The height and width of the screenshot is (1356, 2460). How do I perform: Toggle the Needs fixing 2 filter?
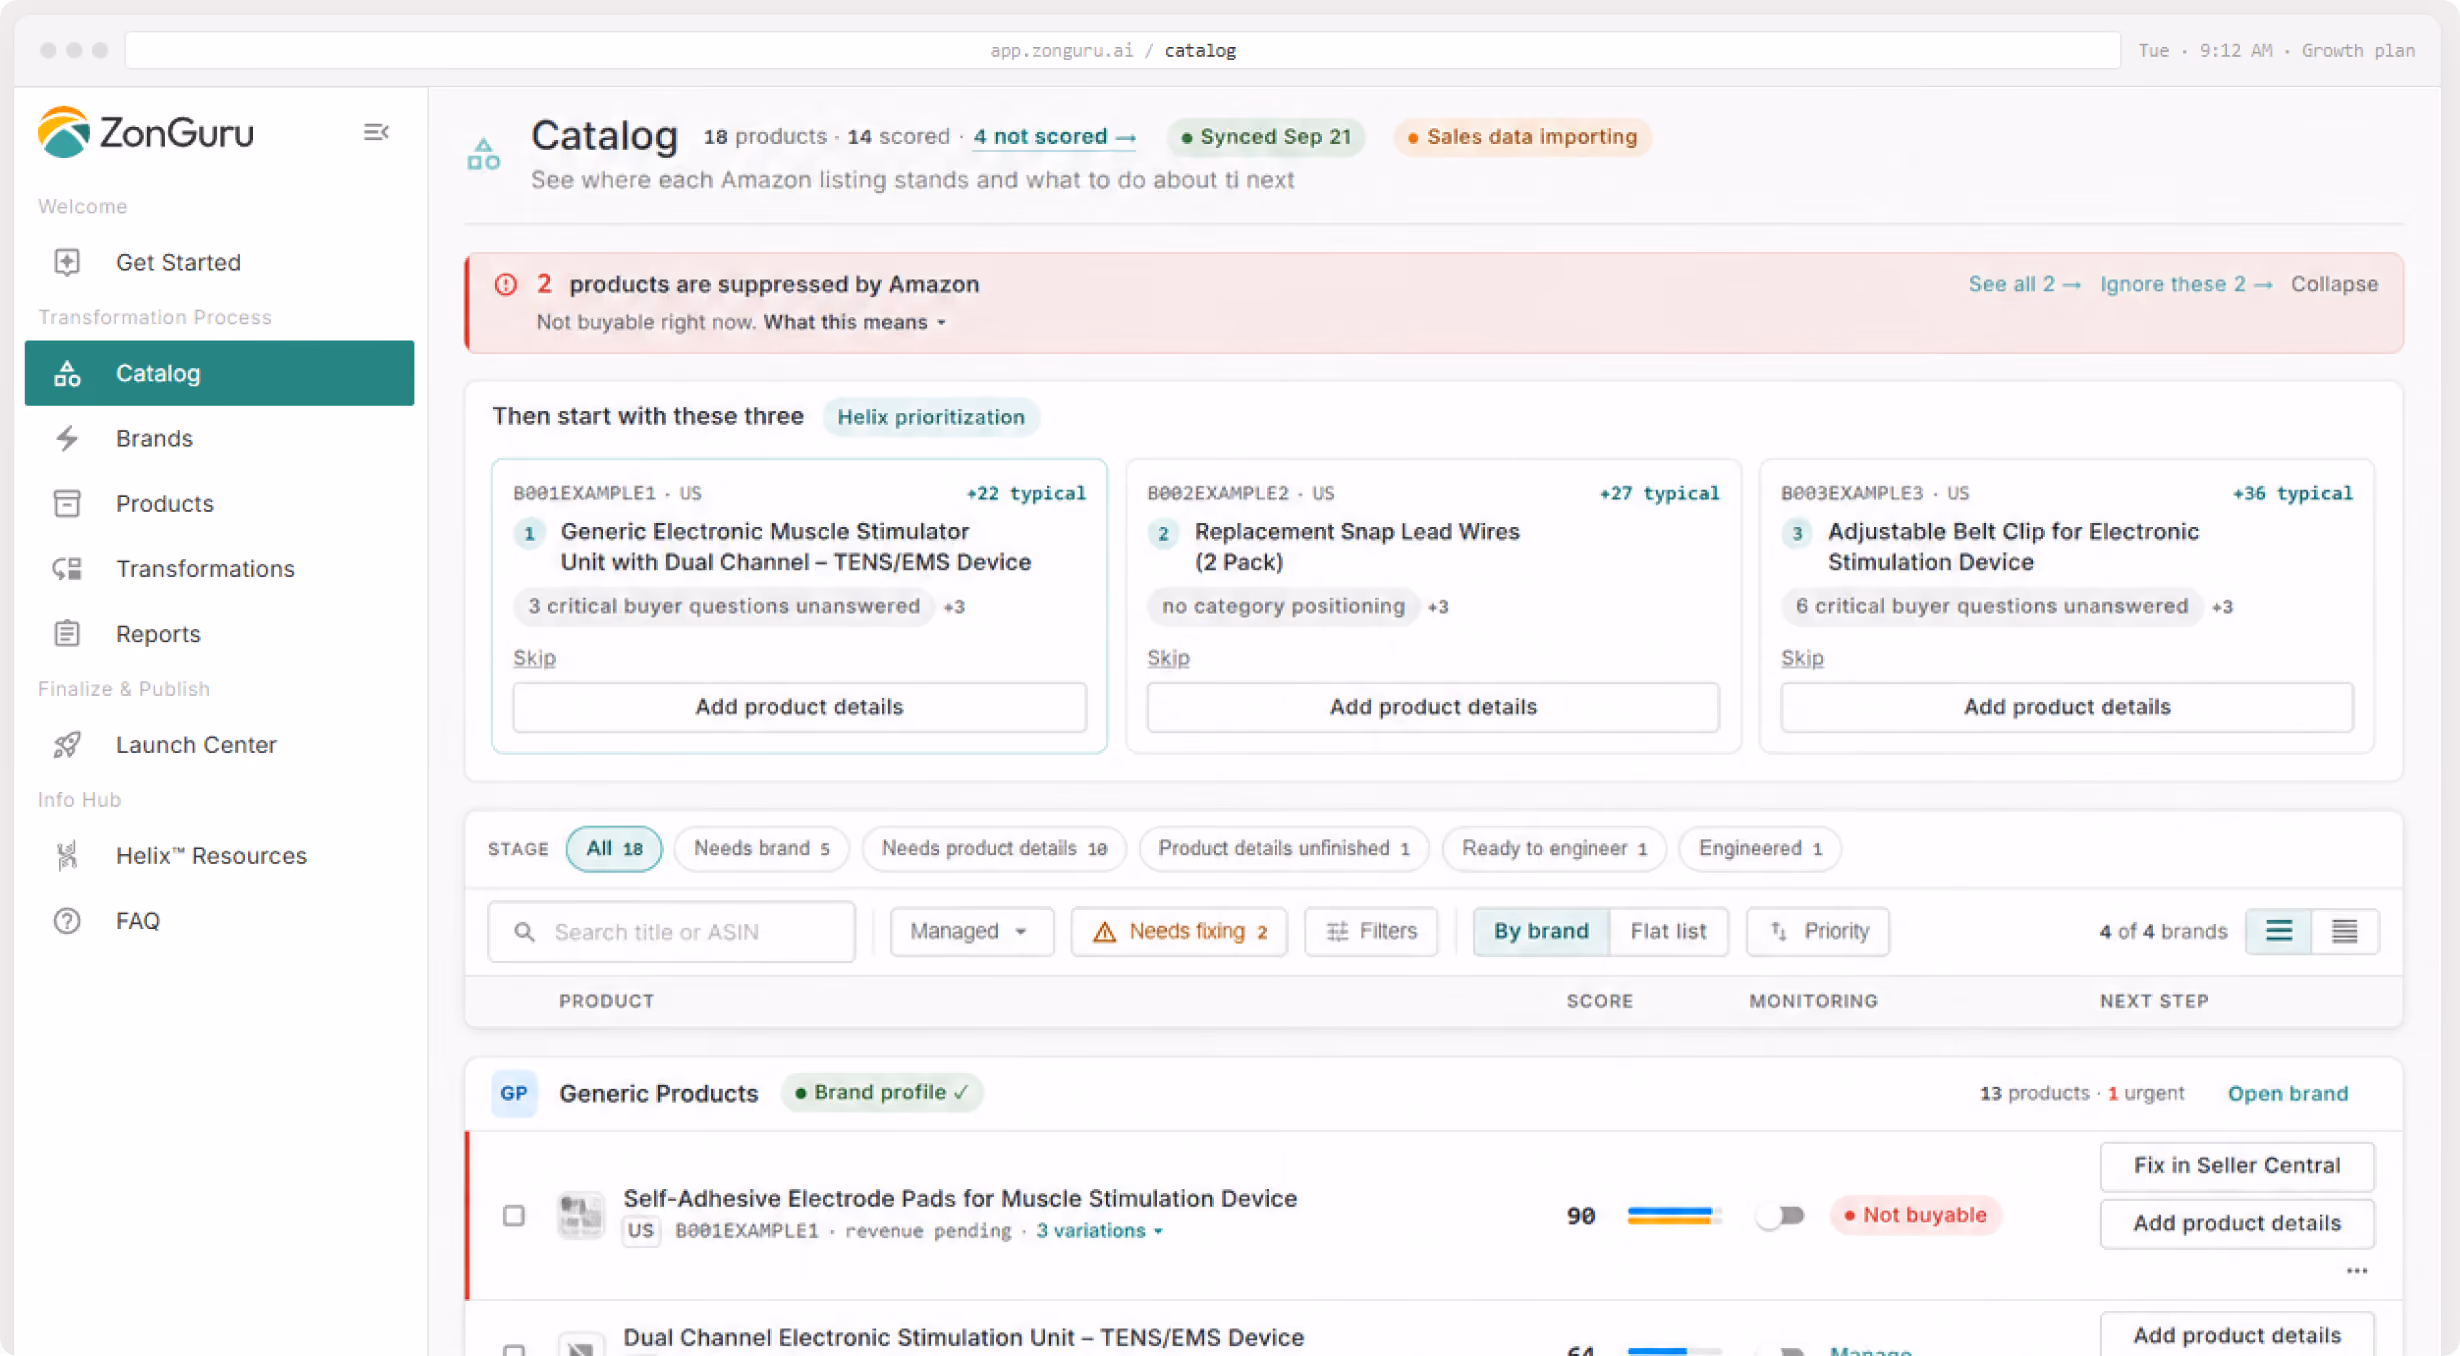[1179, 931]
